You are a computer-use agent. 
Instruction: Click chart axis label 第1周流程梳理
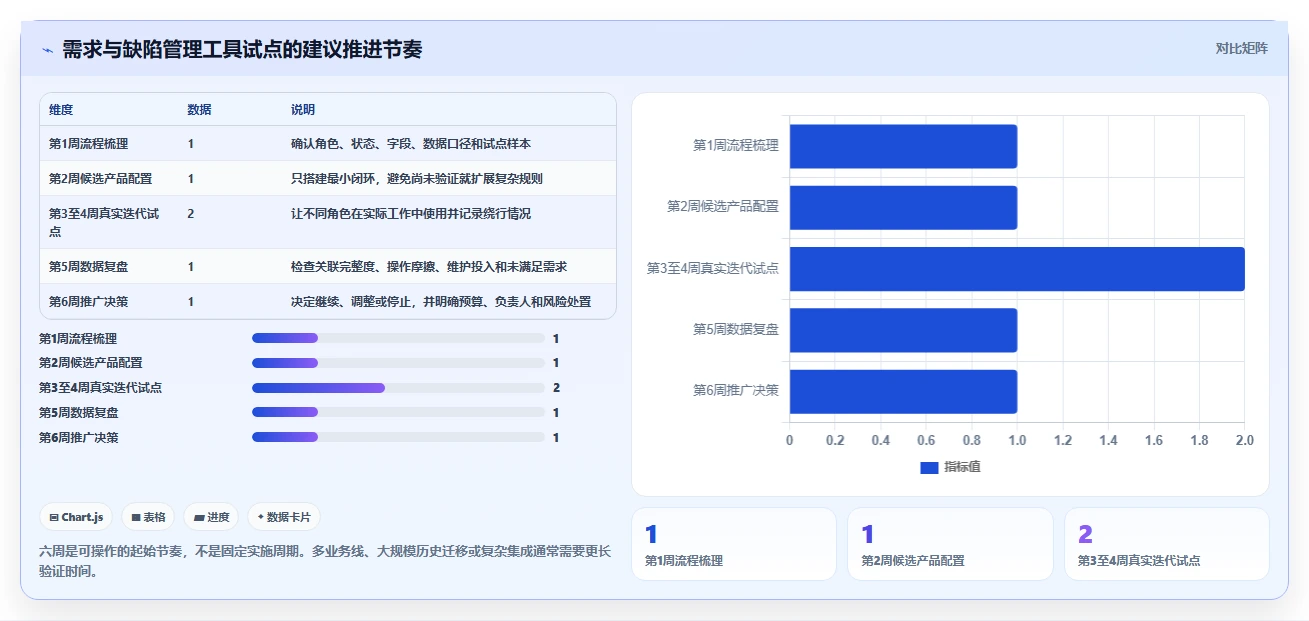click(736, 146)
